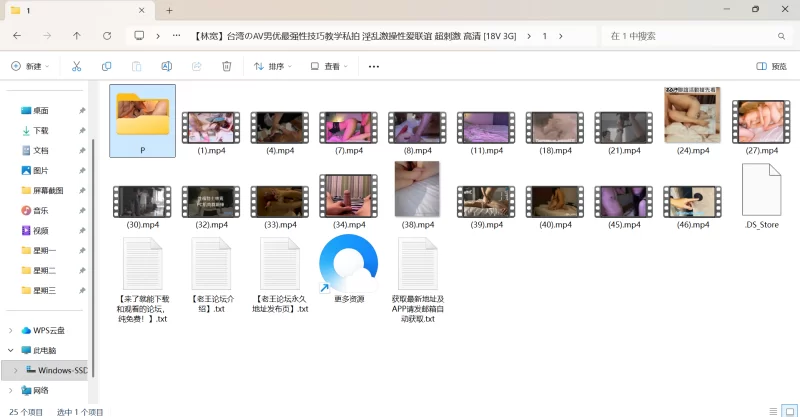Open the 查看 view dropdown
Screen dimensions: 800x417
pyautogui.click(x=330, y=67)
